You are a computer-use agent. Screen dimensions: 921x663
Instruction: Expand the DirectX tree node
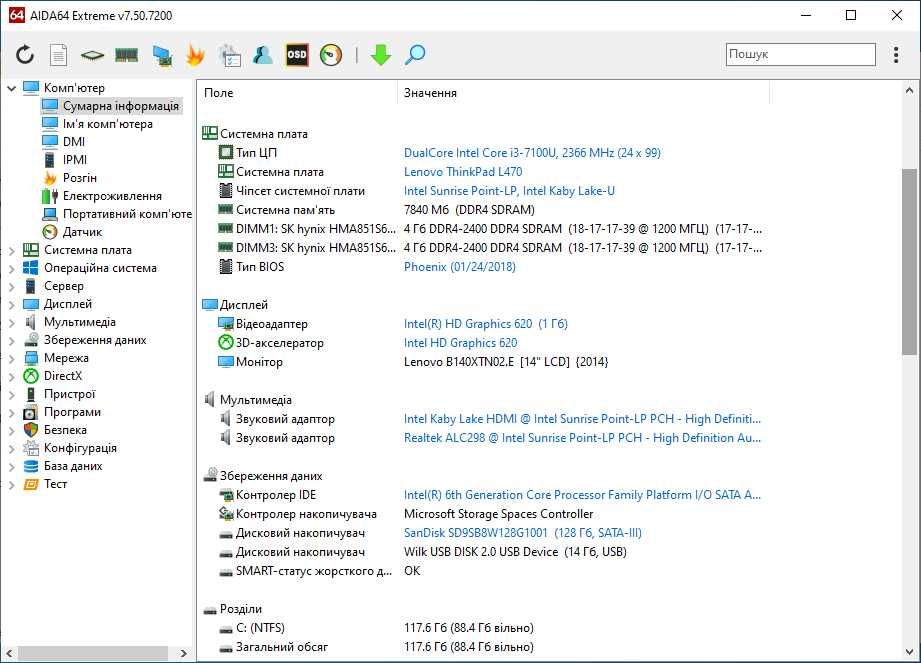(11, 376)
